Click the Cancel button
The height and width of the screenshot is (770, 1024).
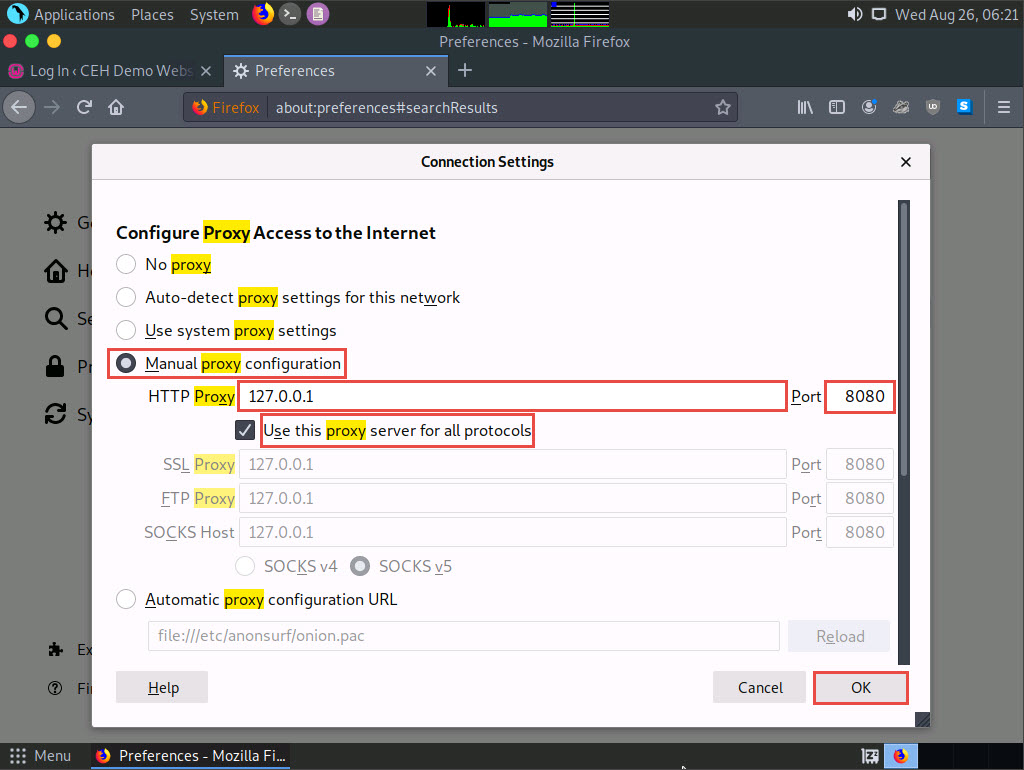760,687
